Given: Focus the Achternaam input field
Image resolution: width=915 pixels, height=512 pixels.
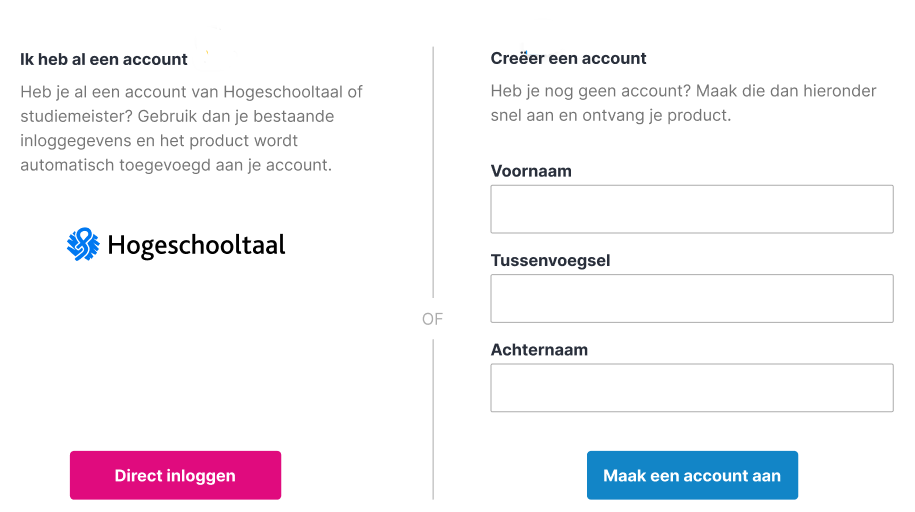Looking at the screenshot, I should 691,388.
